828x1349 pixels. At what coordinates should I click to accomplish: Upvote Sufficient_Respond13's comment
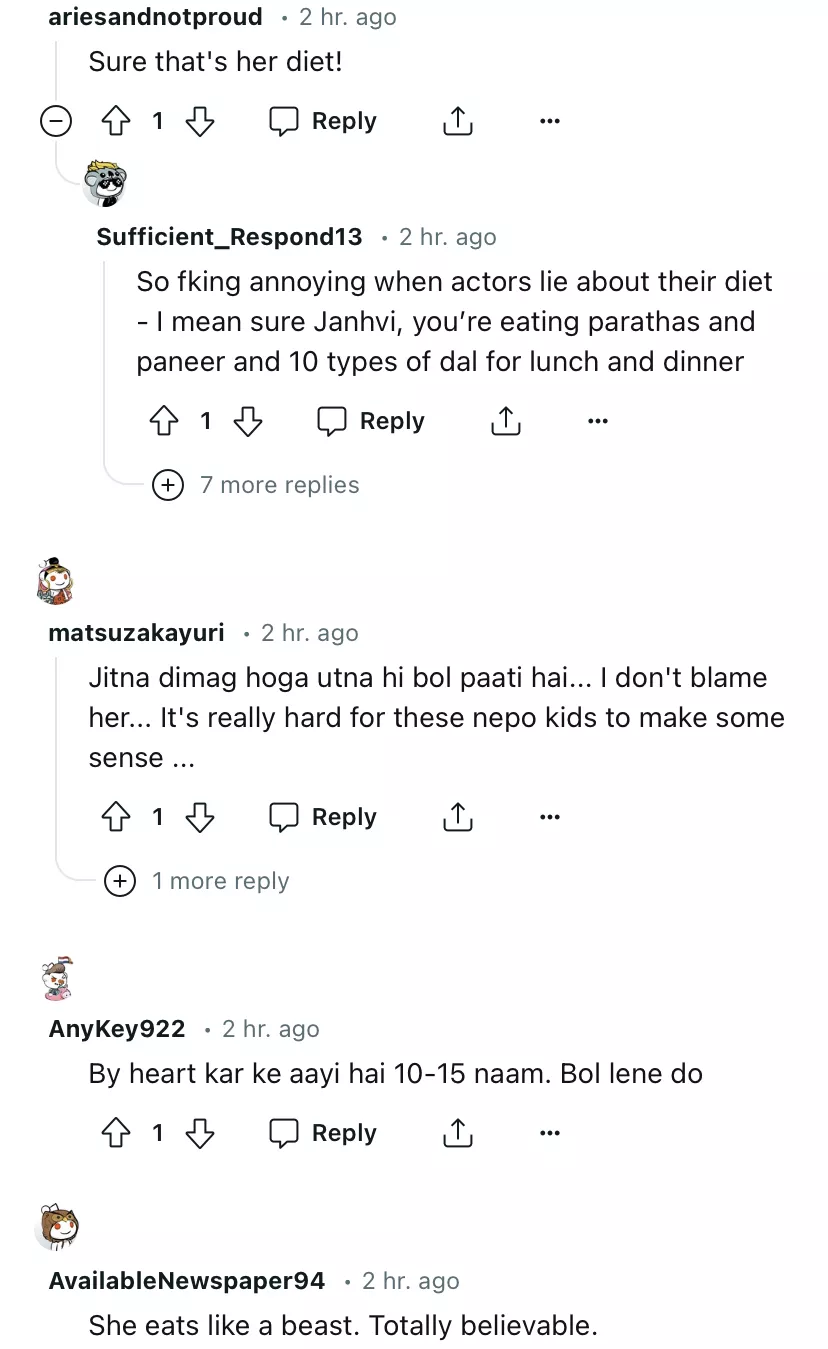click(x=165, y=422)
